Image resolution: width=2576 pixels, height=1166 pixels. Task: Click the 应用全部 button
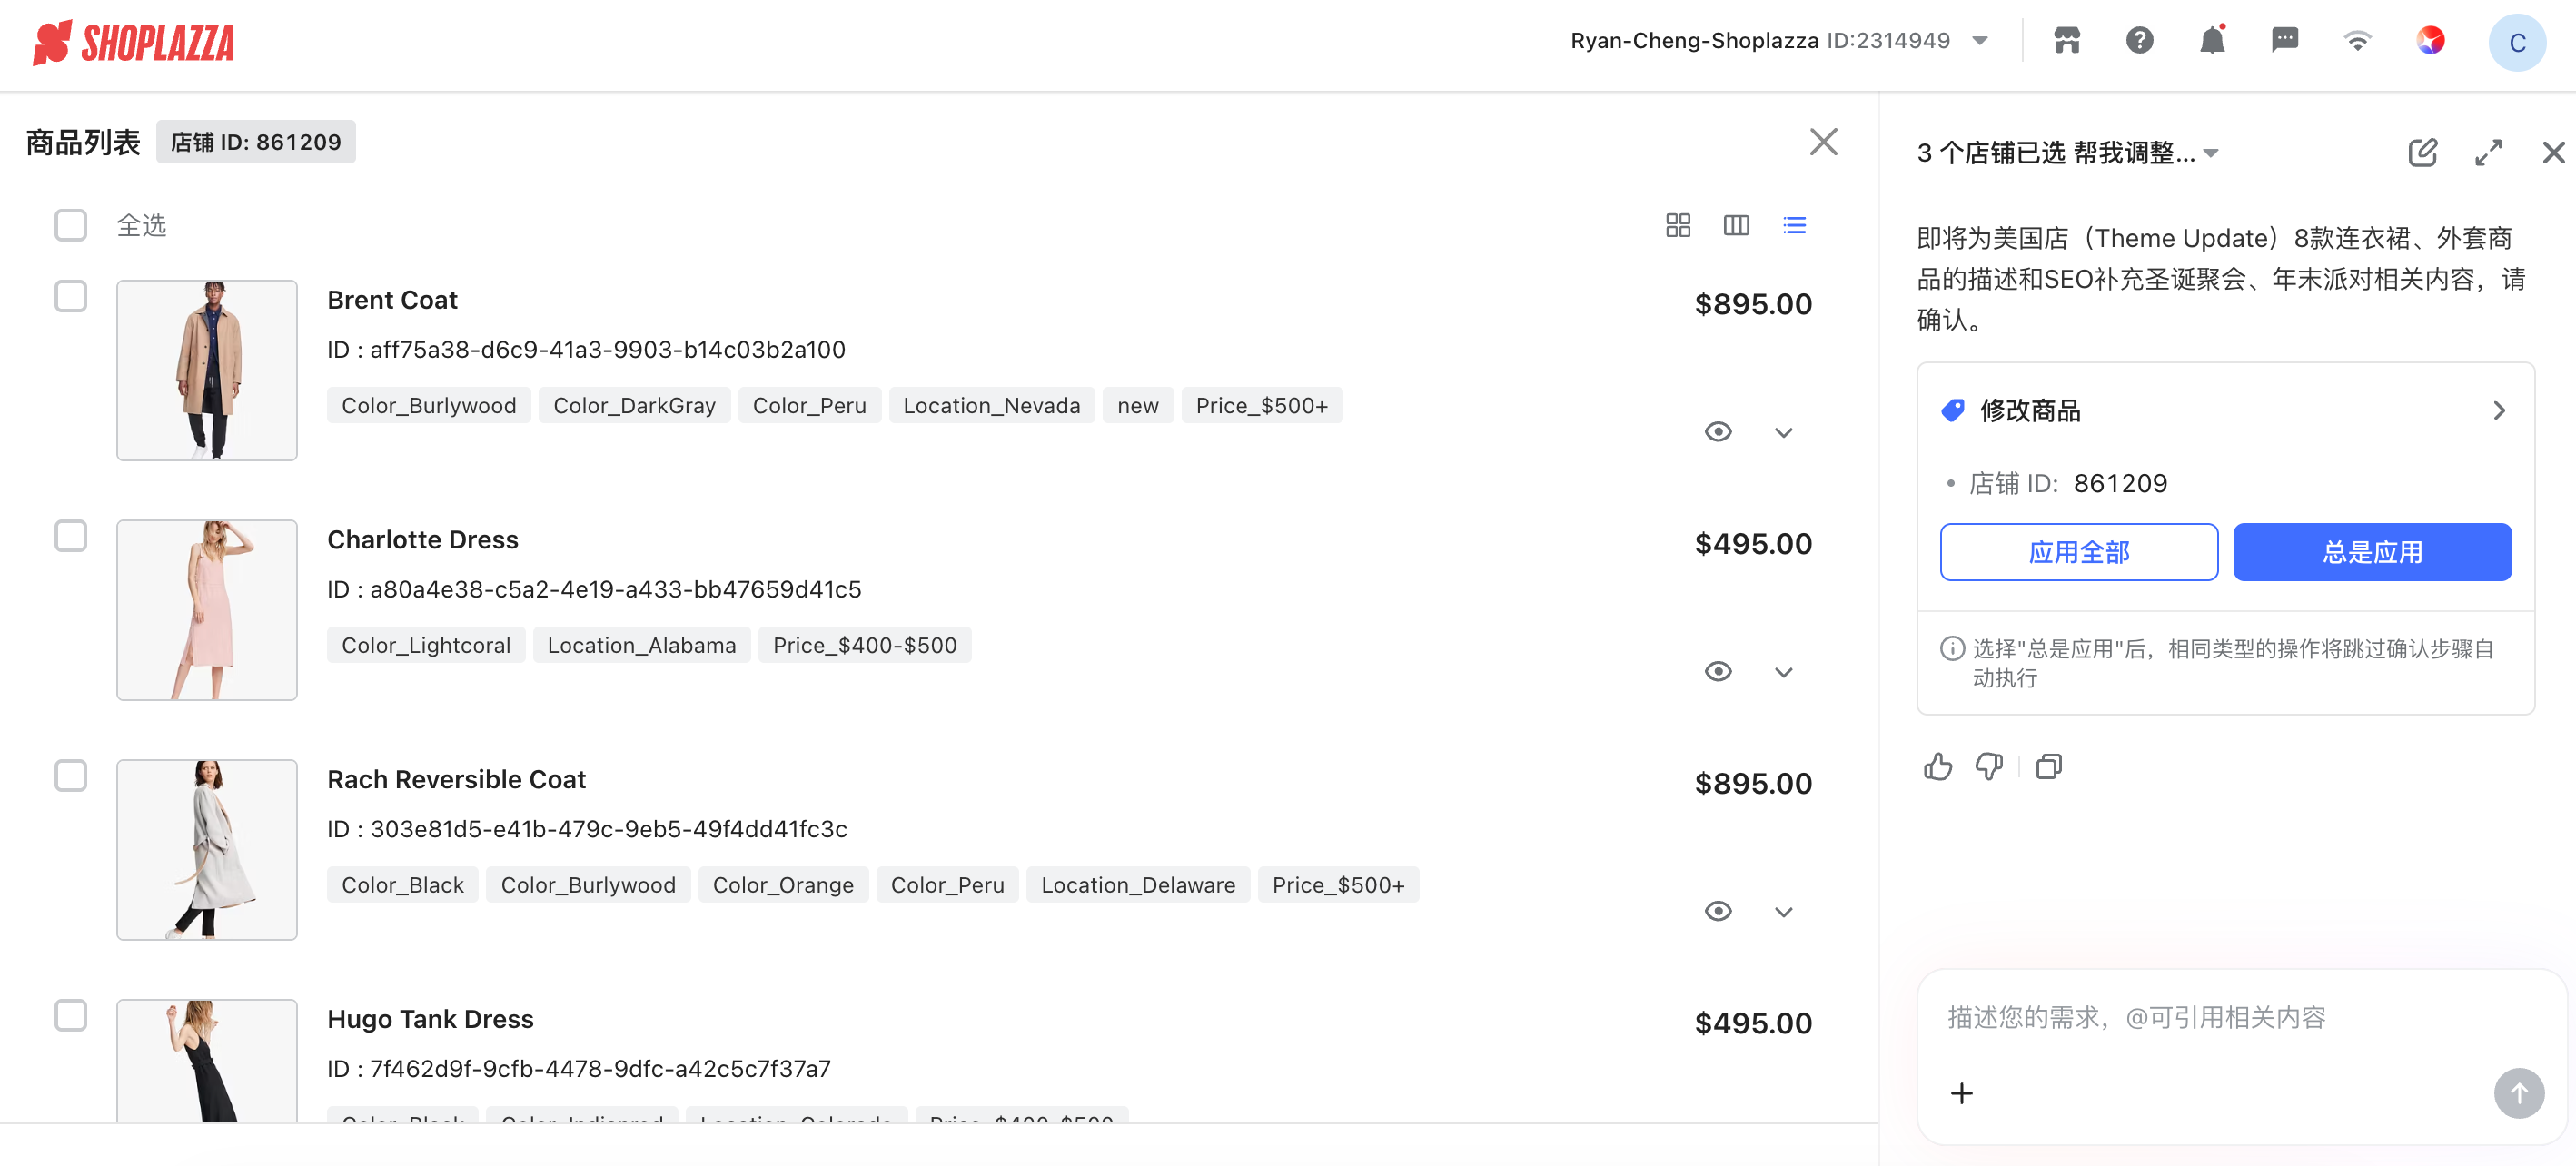(x=2078, y=552)
